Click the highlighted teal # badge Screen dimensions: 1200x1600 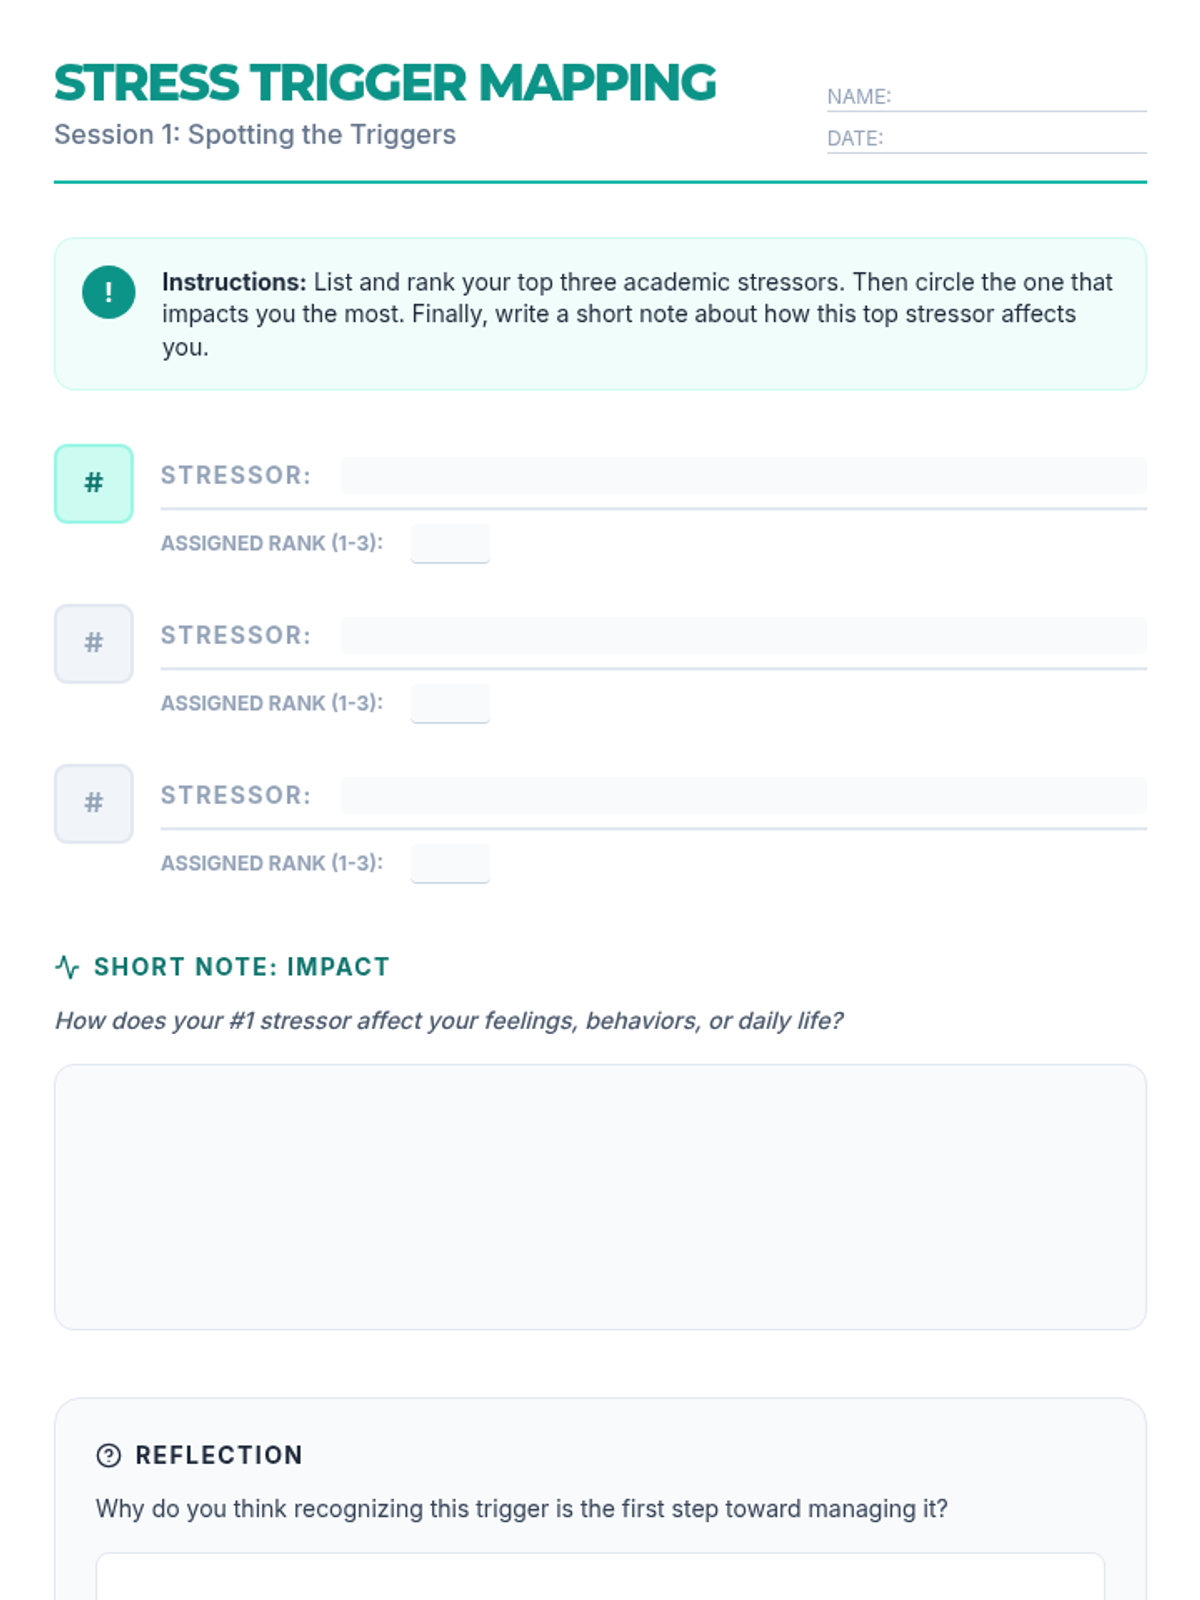tap(94, 484)
